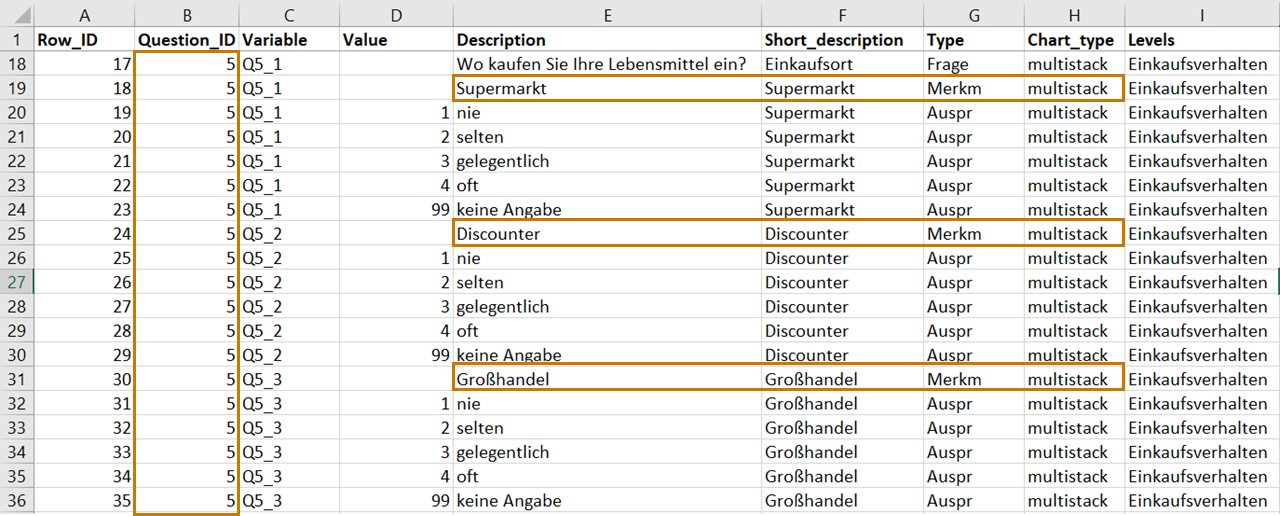This screenshot has width=1280, height=516.
Task: Select column H header
Action: point(1074,14)
